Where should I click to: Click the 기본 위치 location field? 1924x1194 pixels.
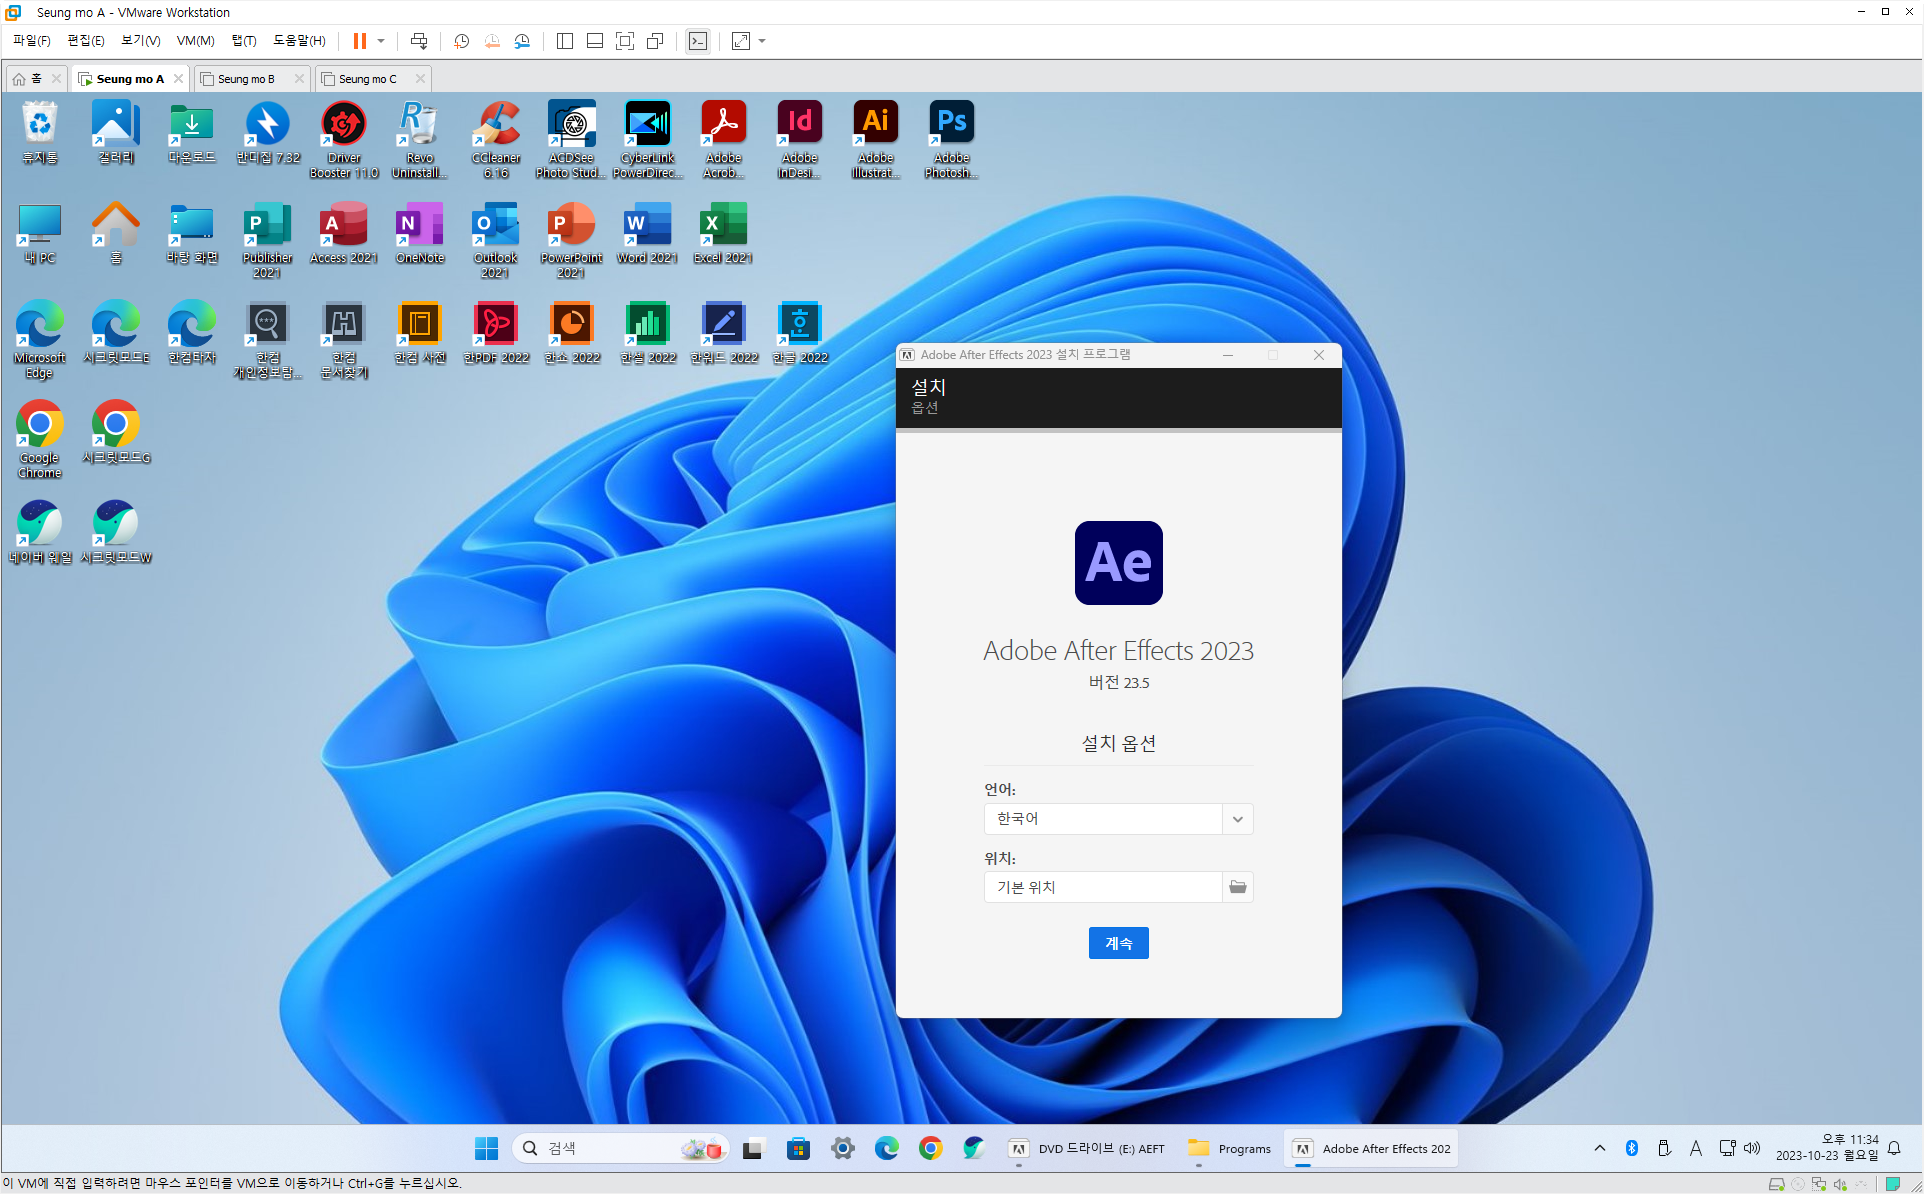pyautogui.click(x=1102, y=887)
